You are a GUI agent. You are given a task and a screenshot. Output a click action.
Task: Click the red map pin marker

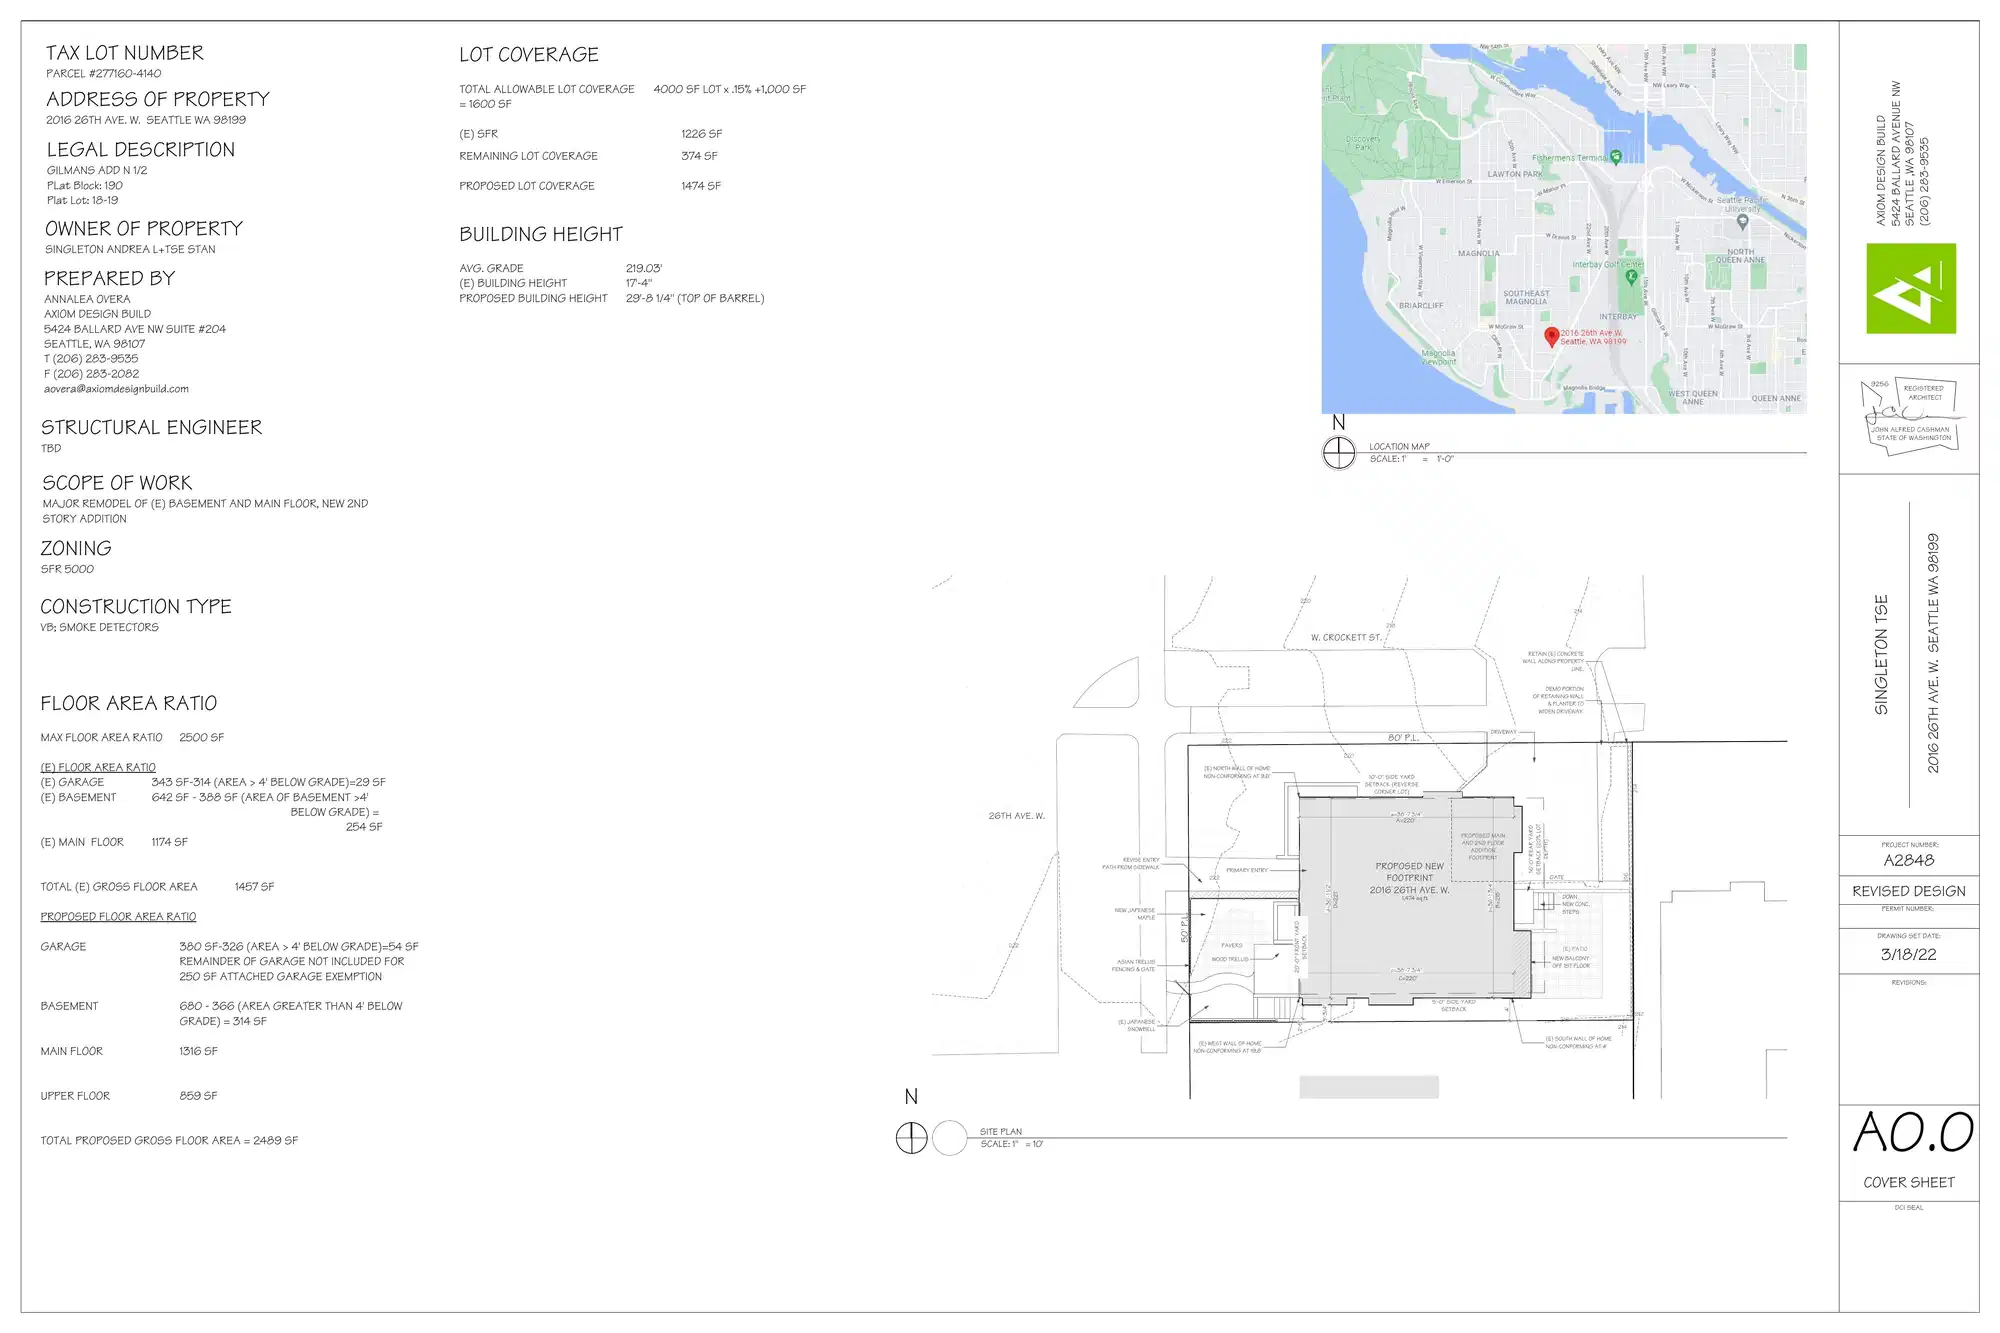[1551, 338]
